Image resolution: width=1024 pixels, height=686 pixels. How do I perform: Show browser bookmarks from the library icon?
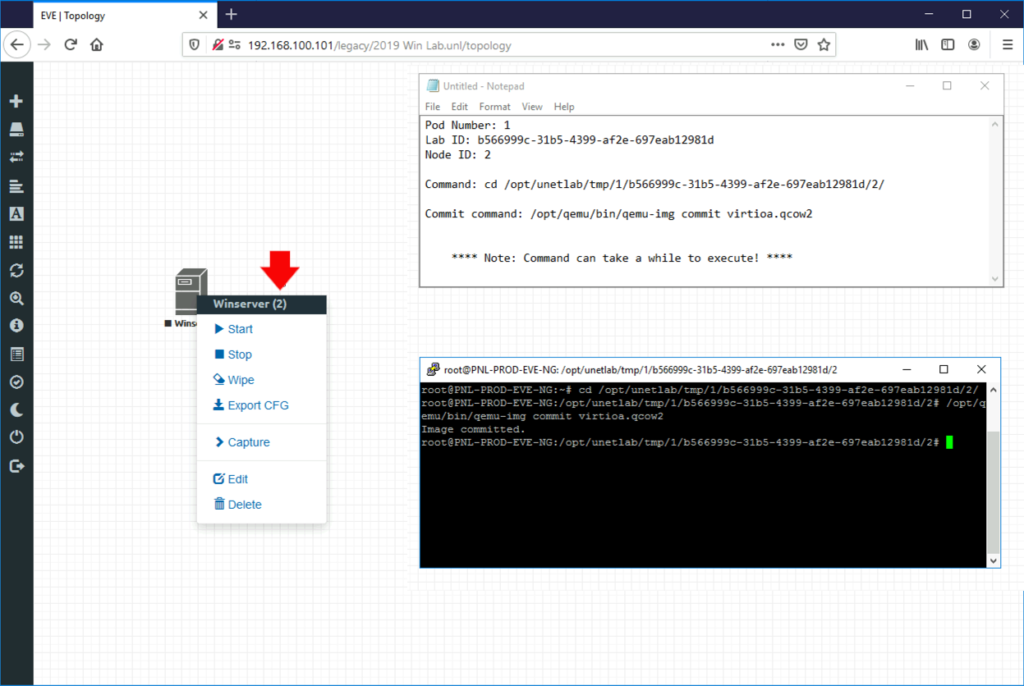tap(920, 44)
